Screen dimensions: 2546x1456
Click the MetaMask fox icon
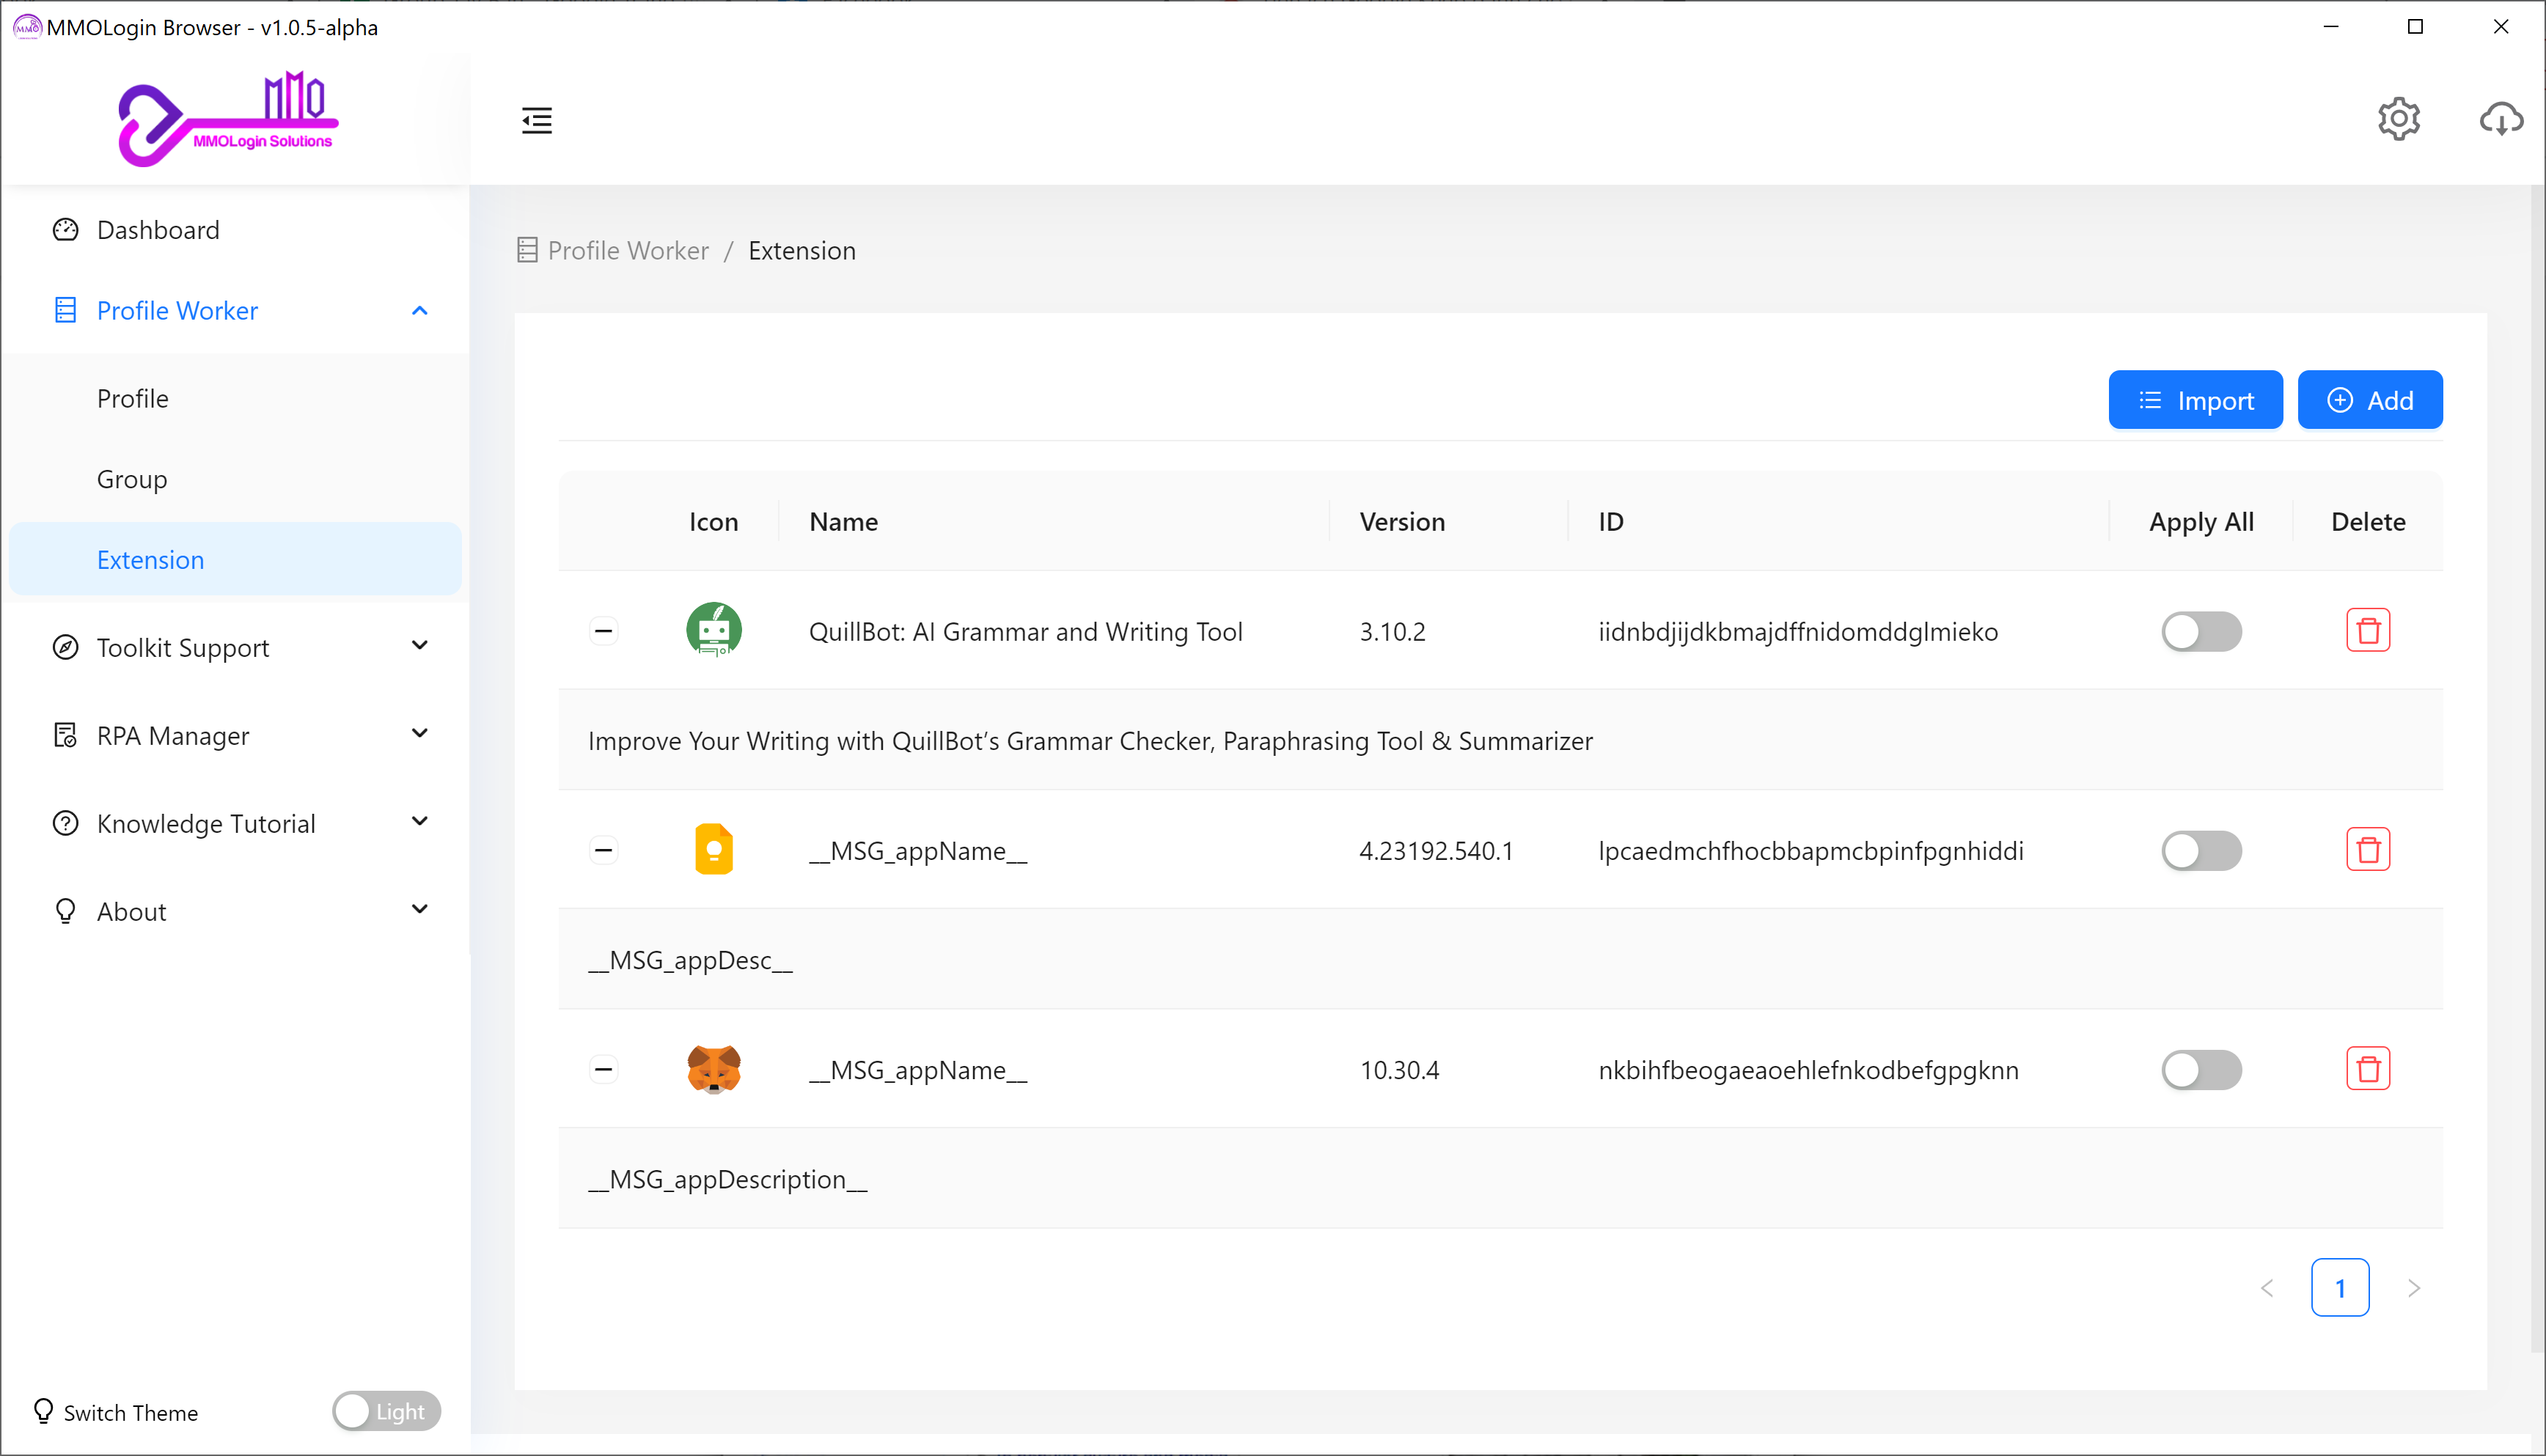coord(713,1069)
